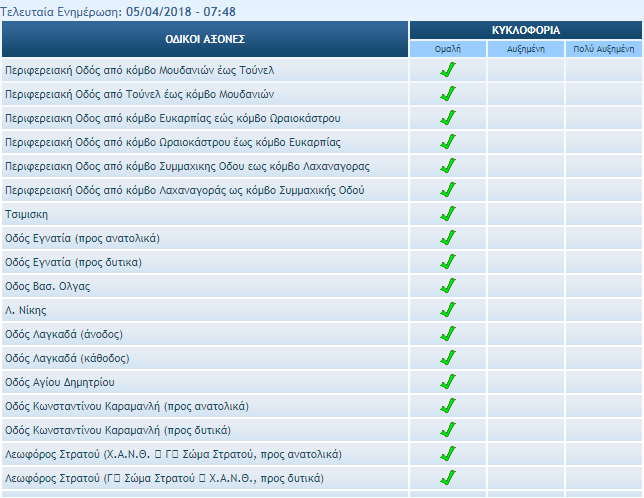Click the Λ. Νίκης road name
The image size is (644, 498).
click(26, 310)
